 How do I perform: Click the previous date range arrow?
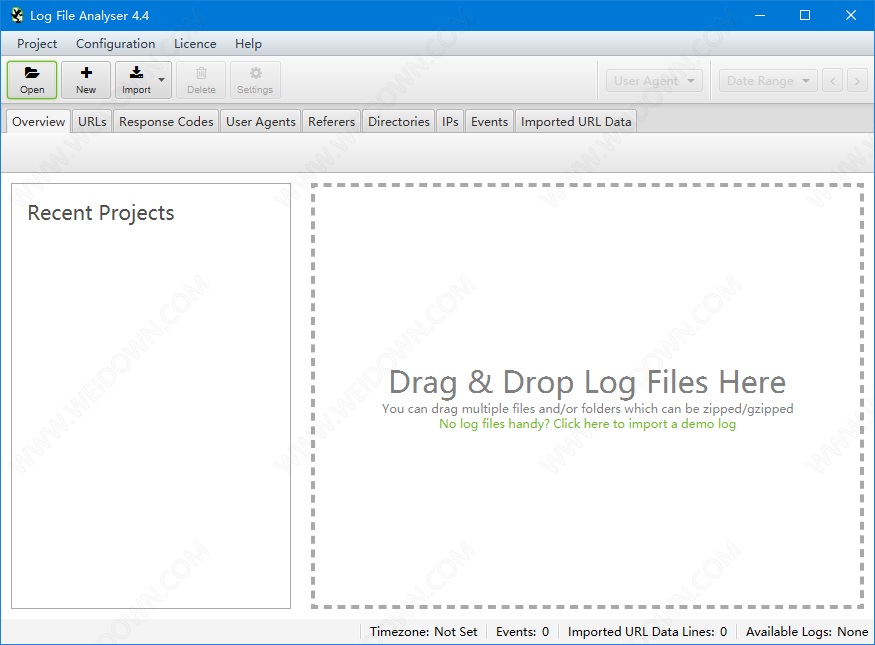click(832, 81)
